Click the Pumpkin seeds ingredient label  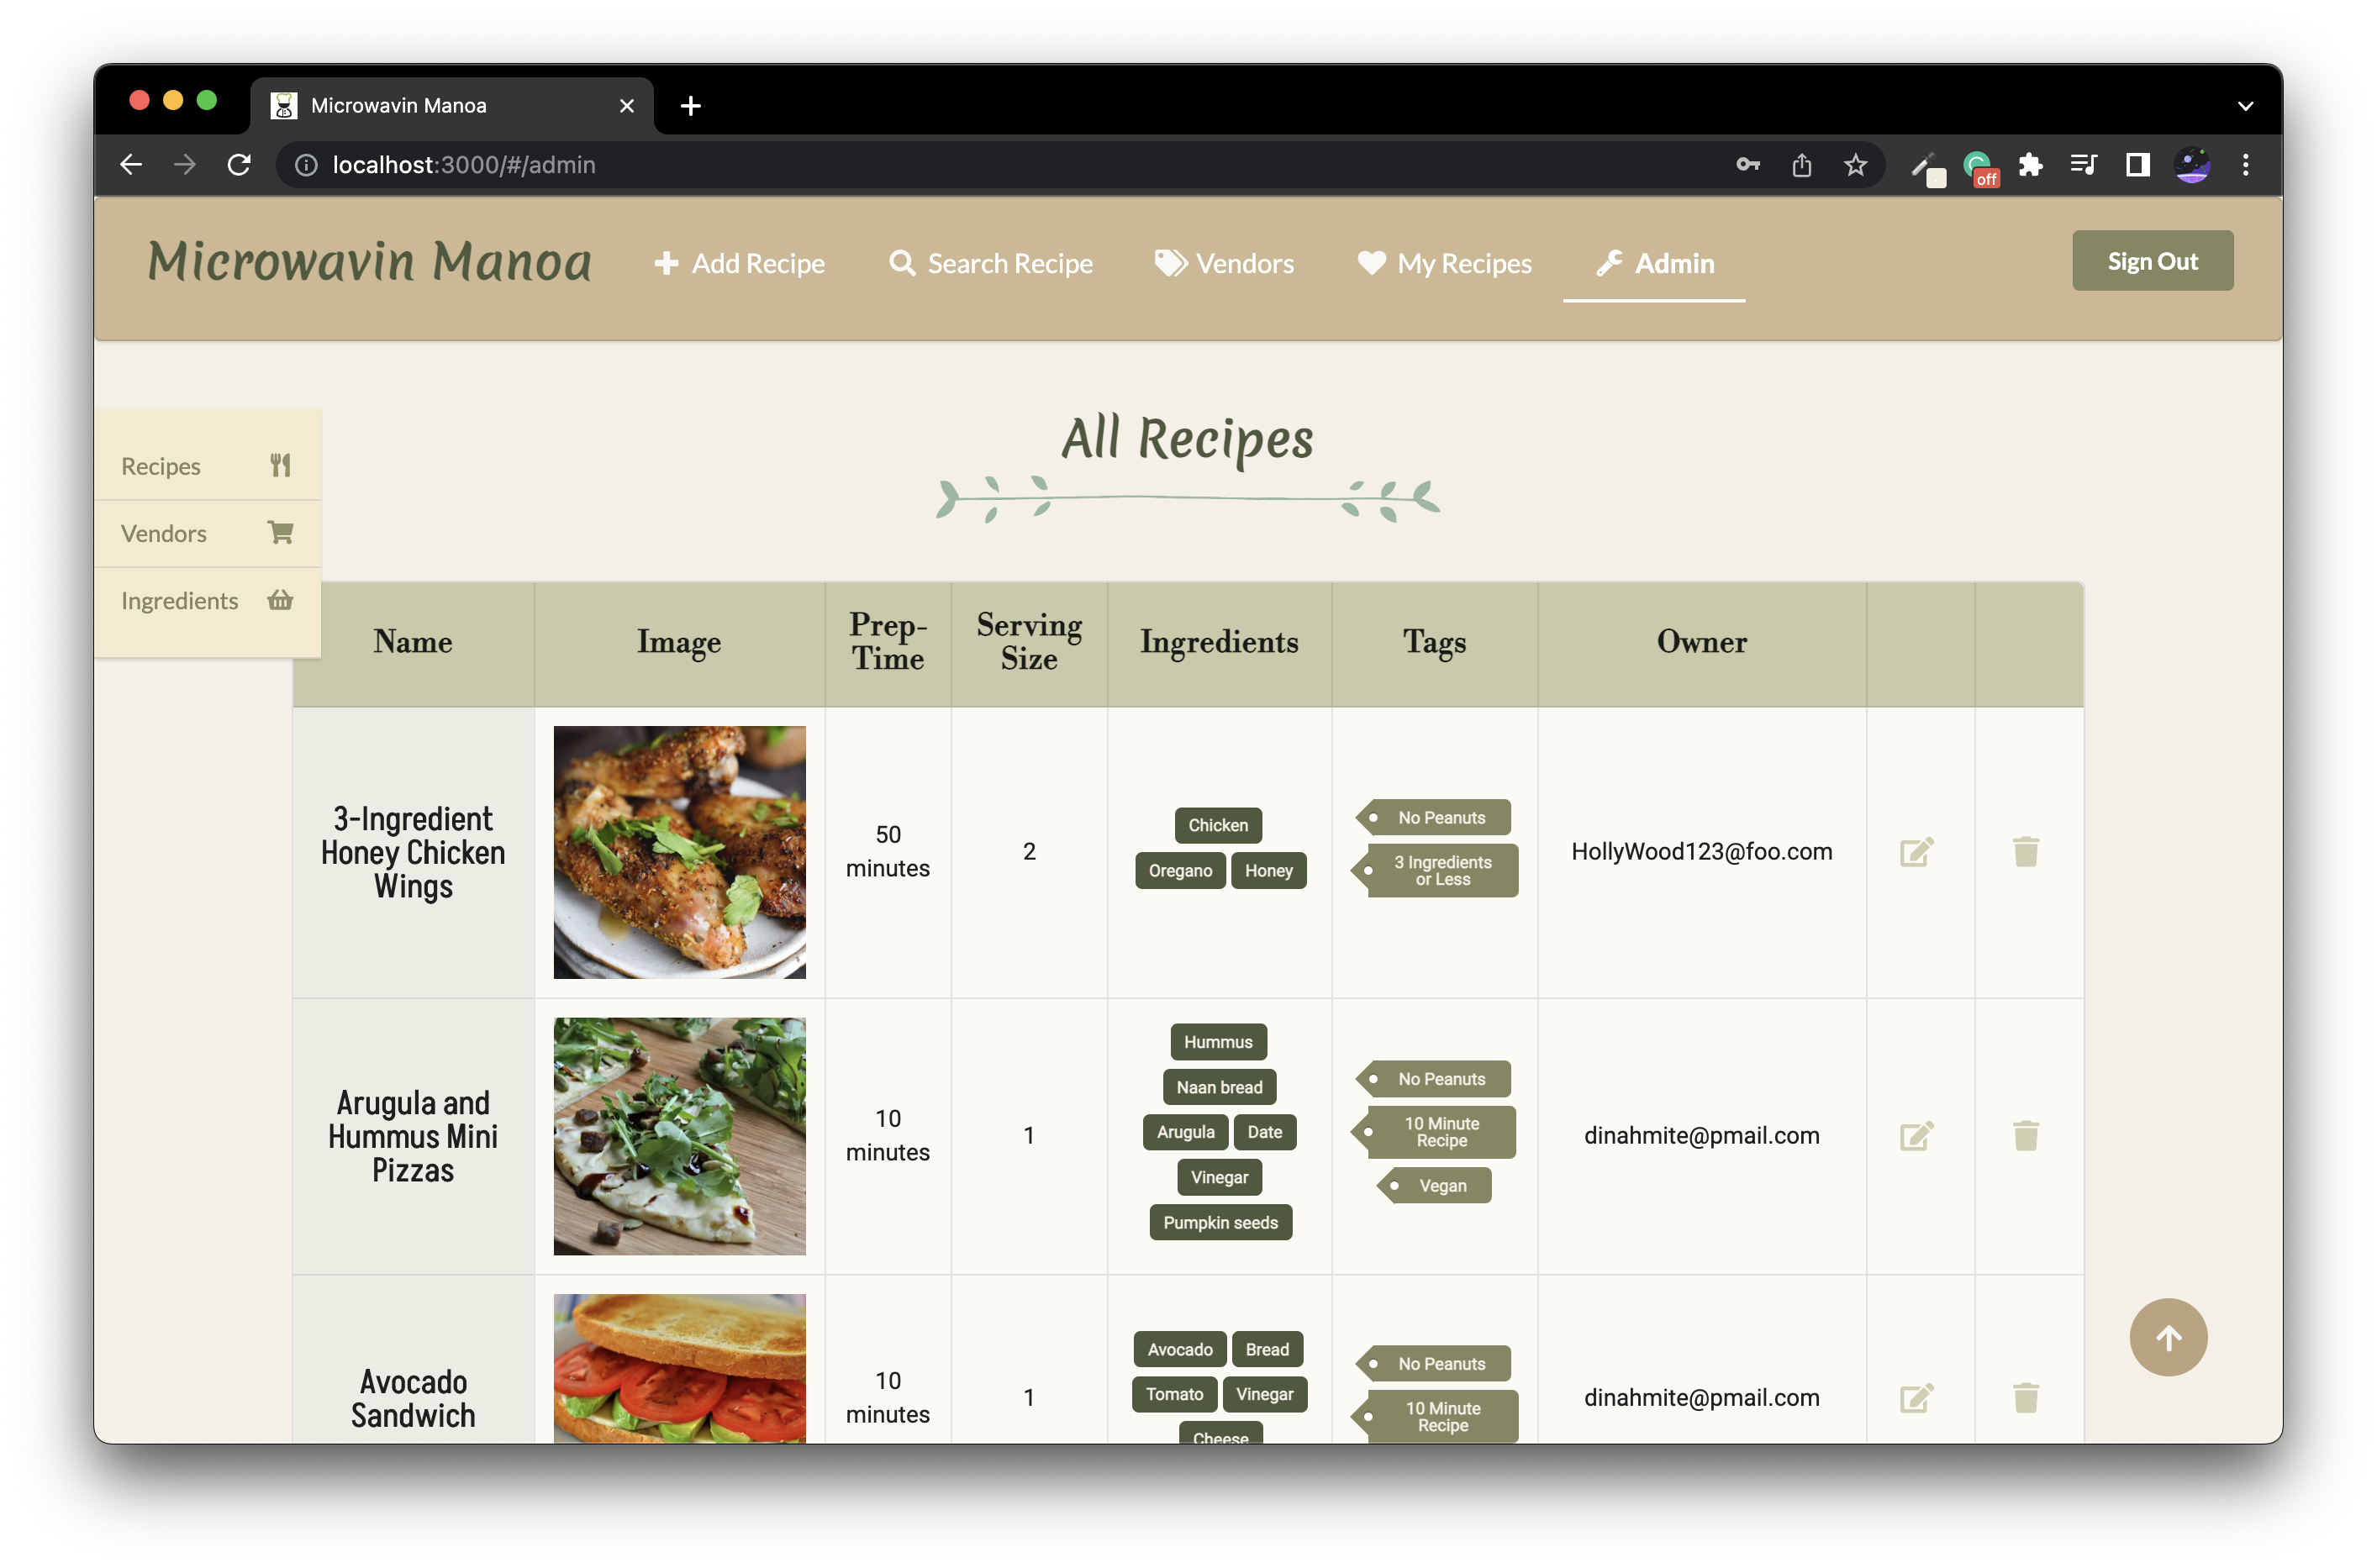pos(1220,1223)
